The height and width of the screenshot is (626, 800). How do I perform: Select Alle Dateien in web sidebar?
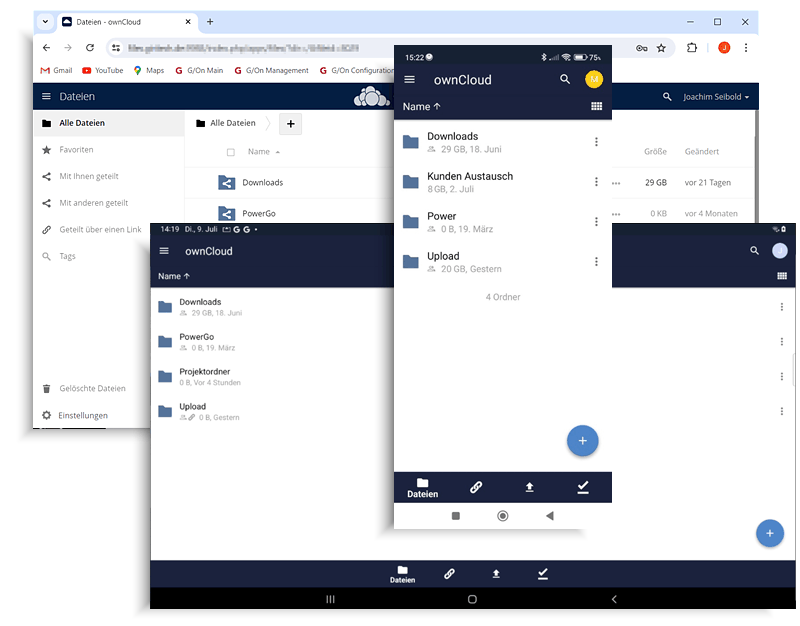(x=109, y=123)
